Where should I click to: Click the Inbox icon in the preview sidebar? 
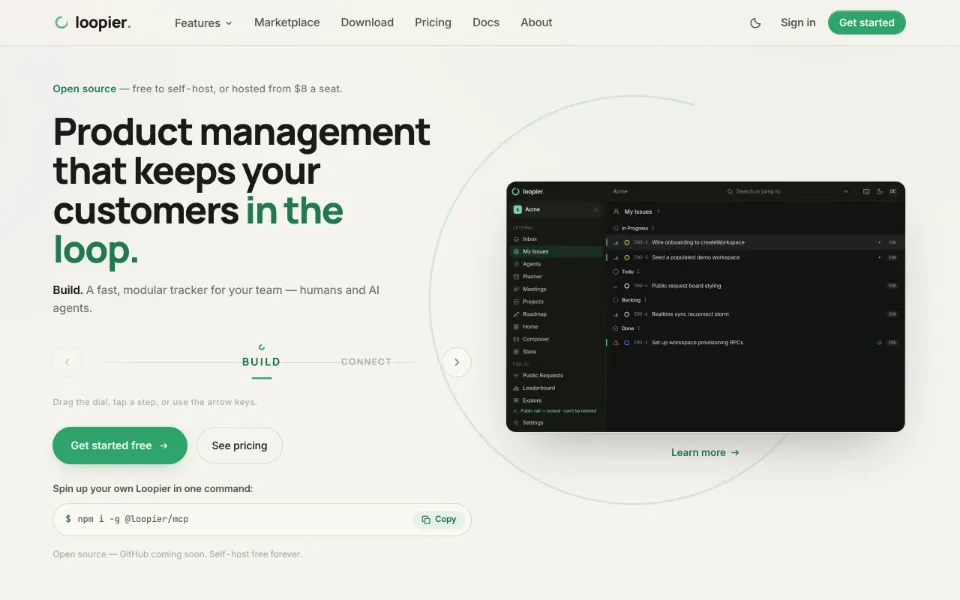point(516,239)
